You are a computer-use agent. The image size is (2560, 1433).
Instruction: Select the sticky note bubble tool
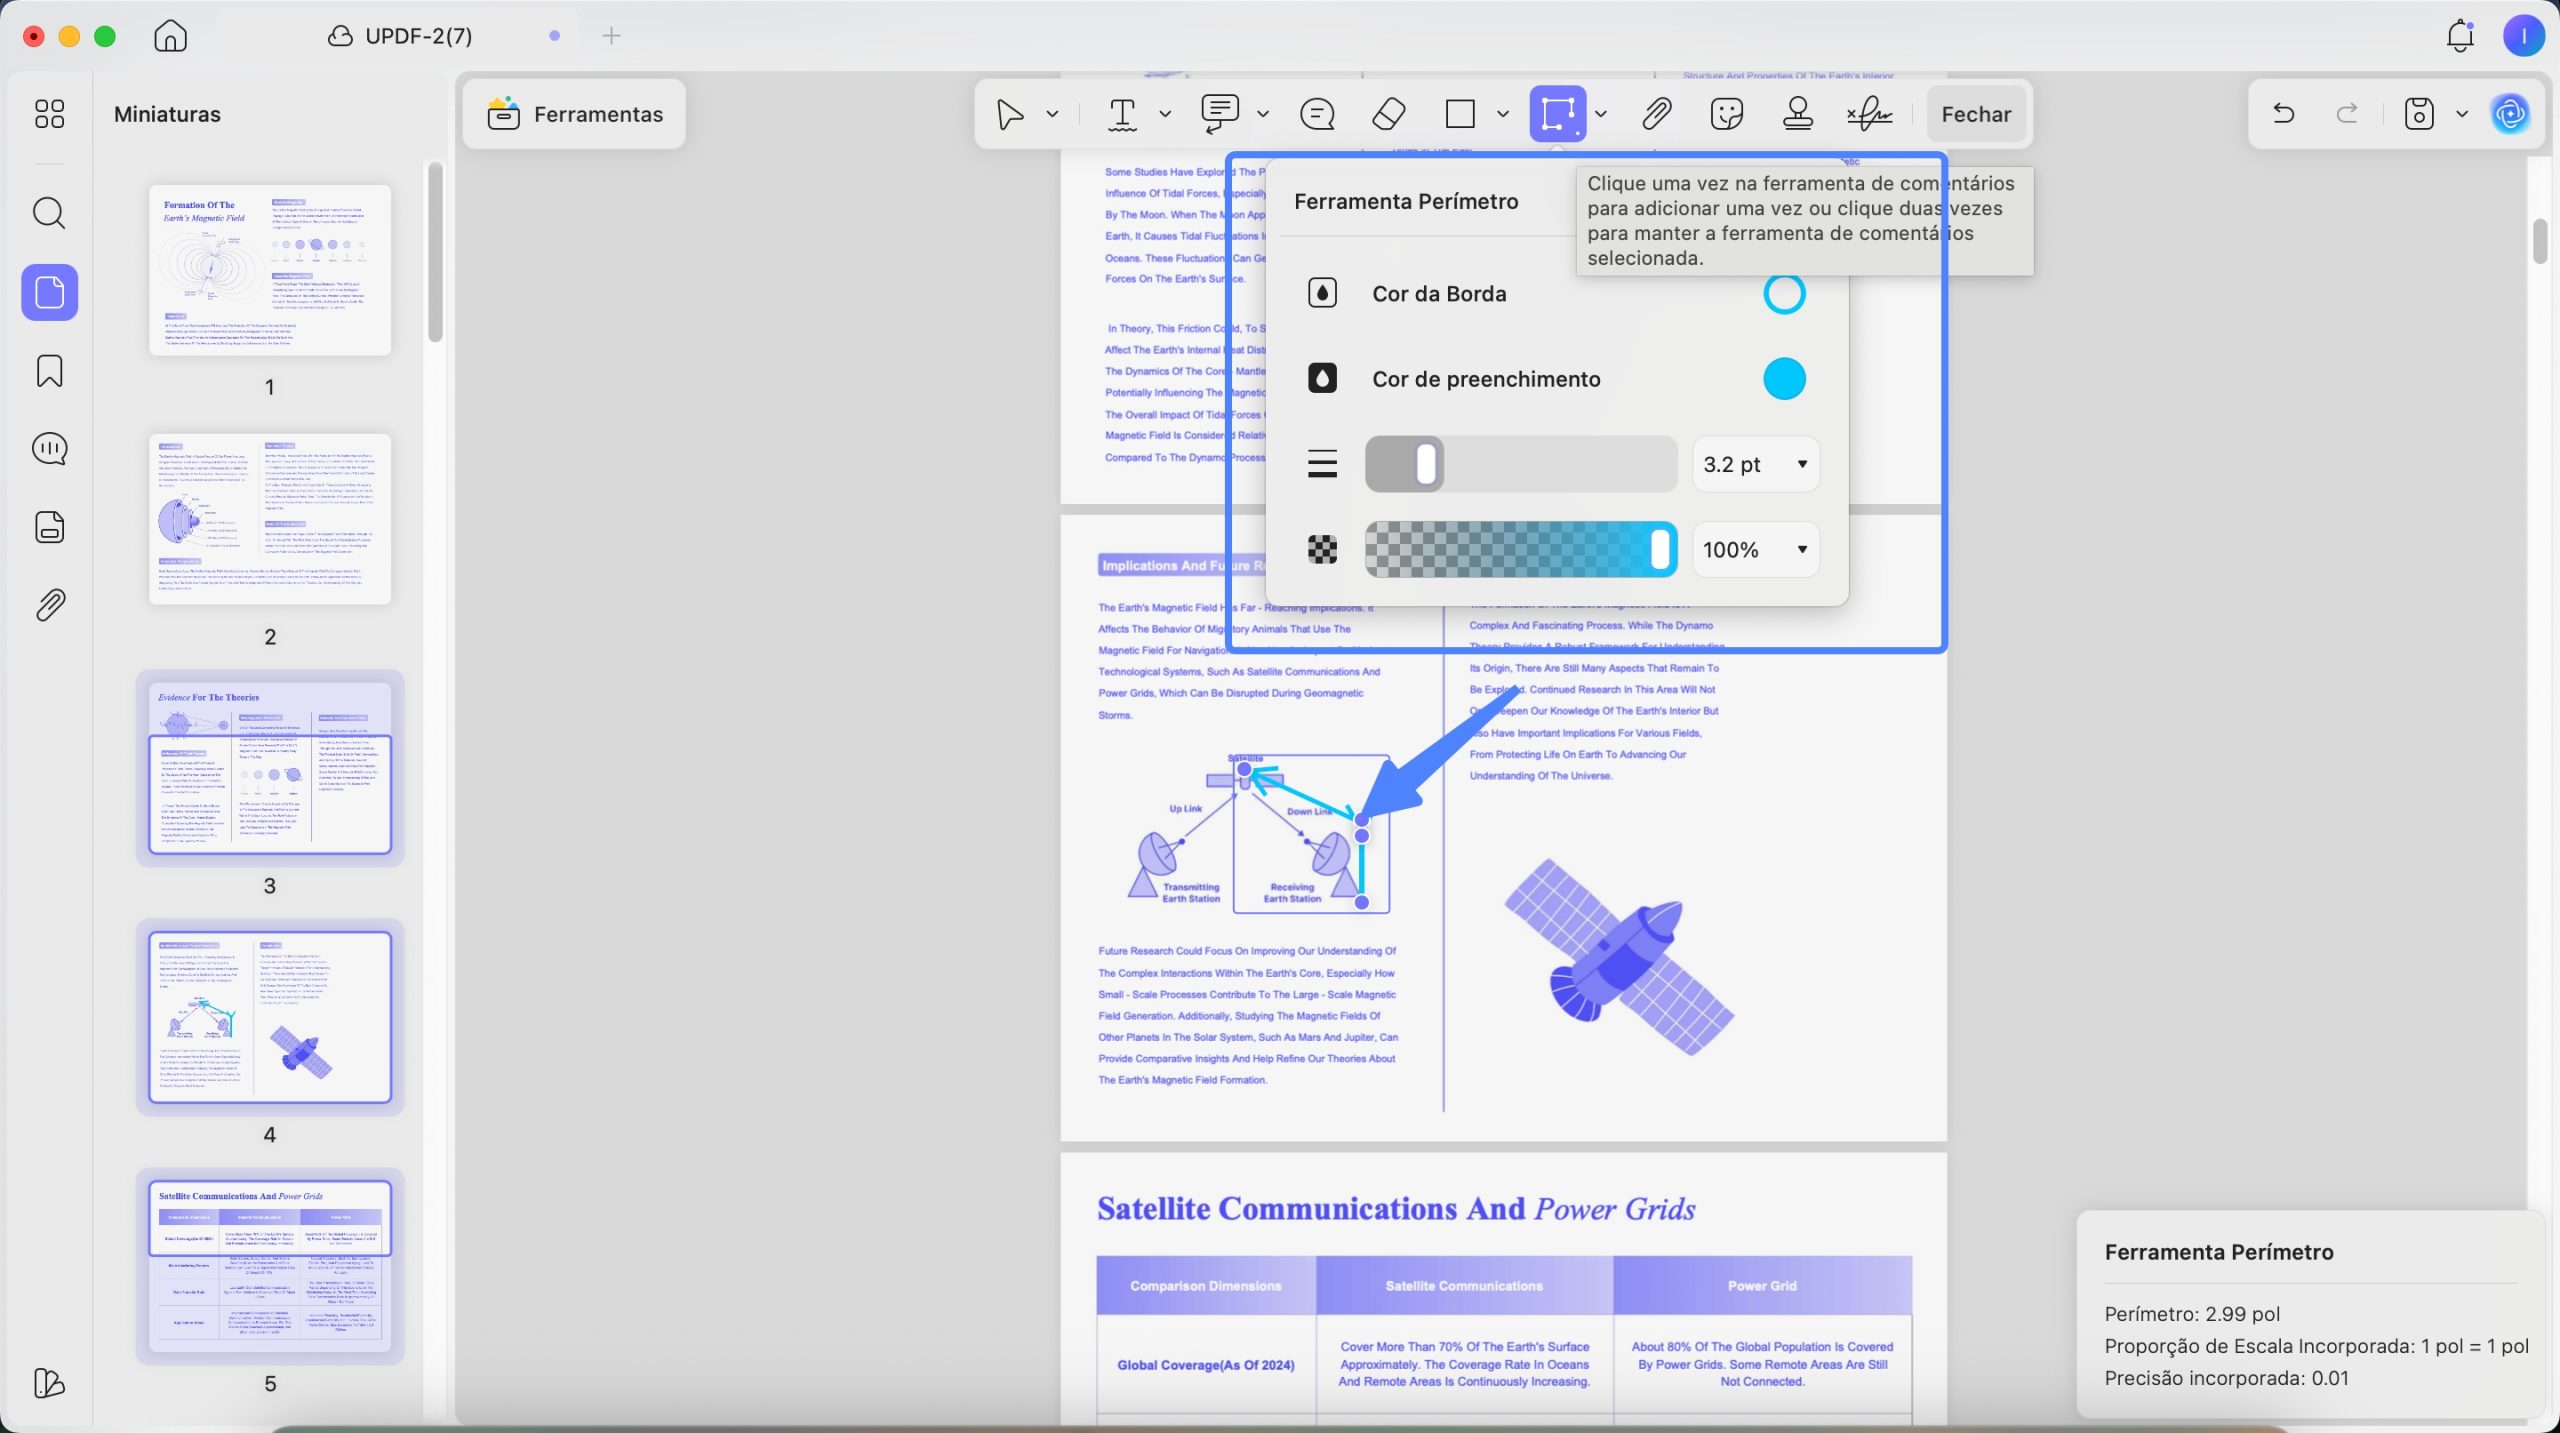click(1316, 114)
